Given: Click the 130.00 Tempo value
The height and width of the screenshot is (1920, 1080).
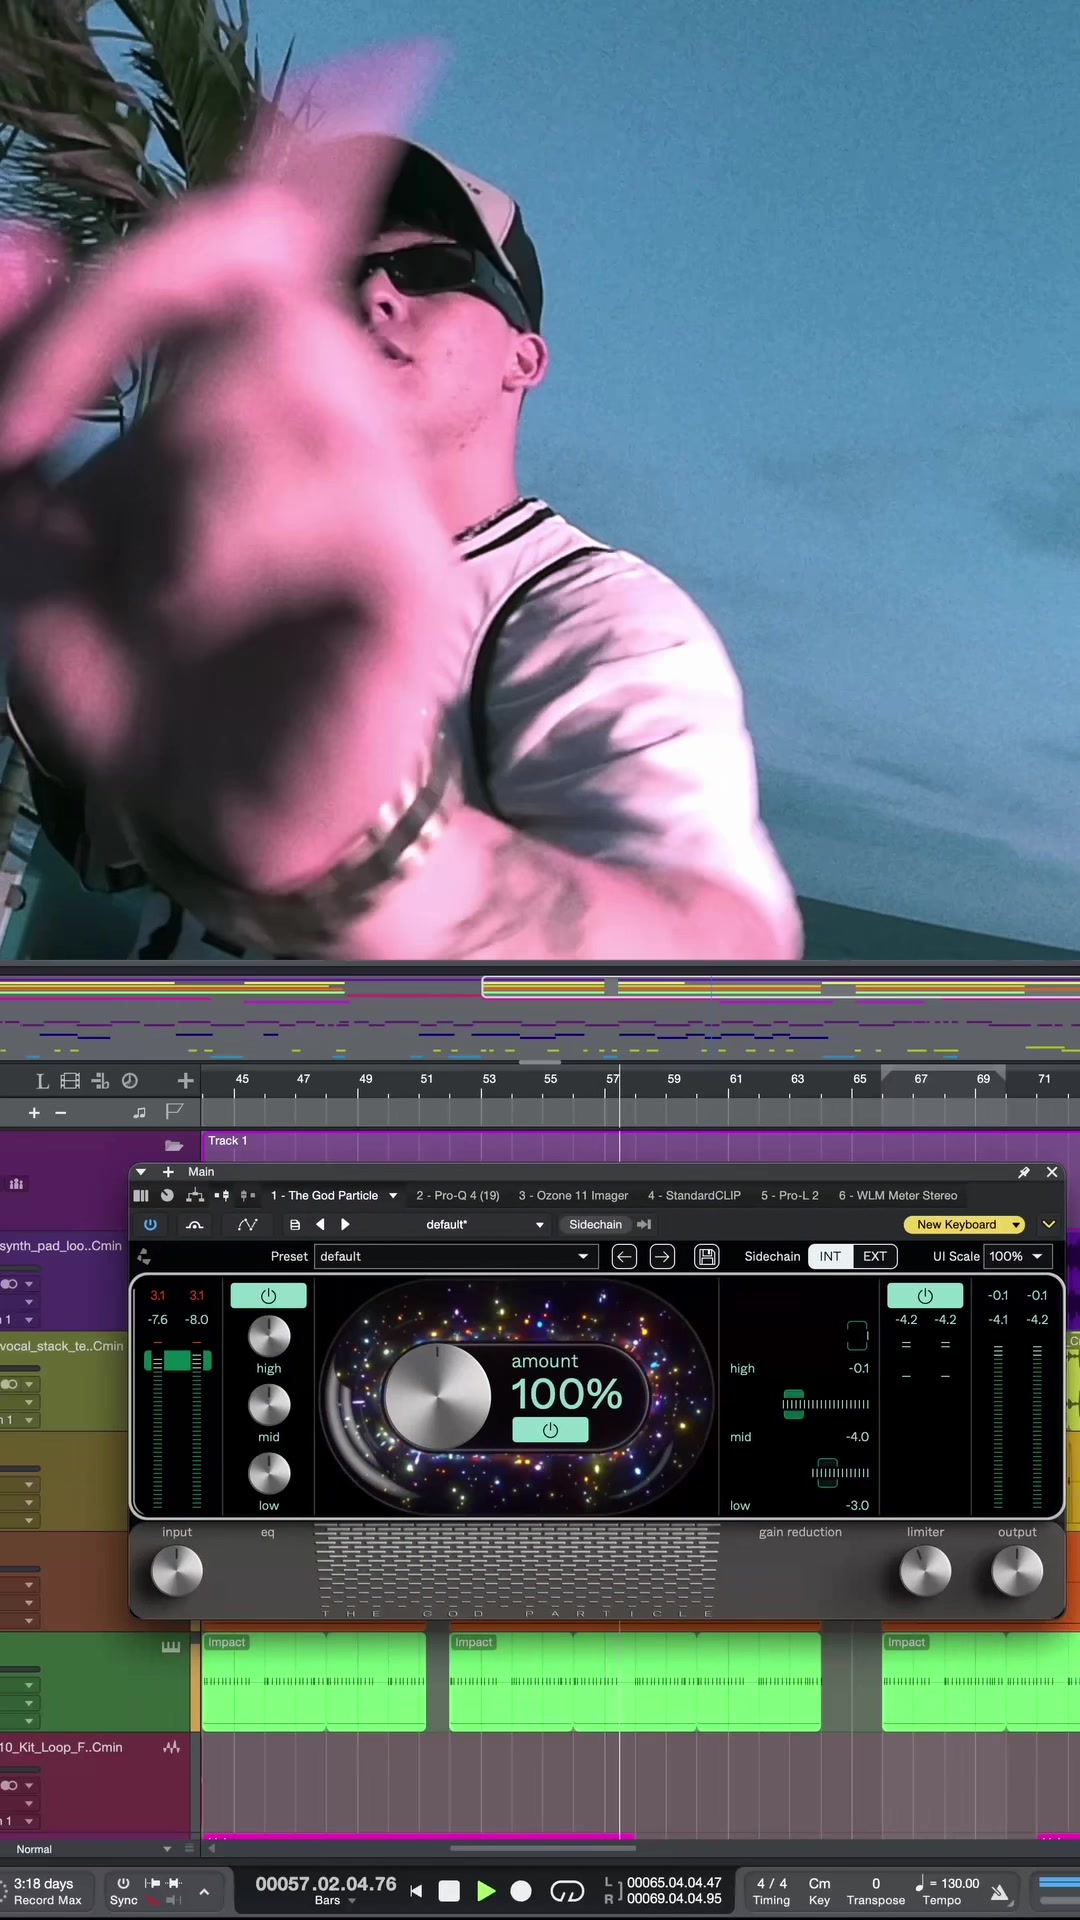Looking at the screenshot, I should tap(960, 1884).
